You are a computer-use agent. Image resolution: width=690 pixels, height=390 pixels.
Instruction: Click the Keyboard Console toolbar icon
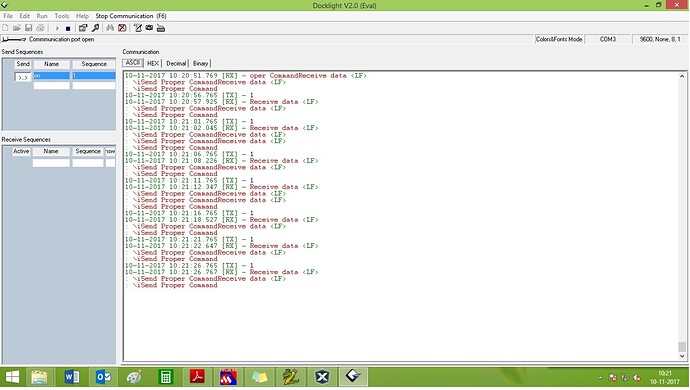pos(161,28)
